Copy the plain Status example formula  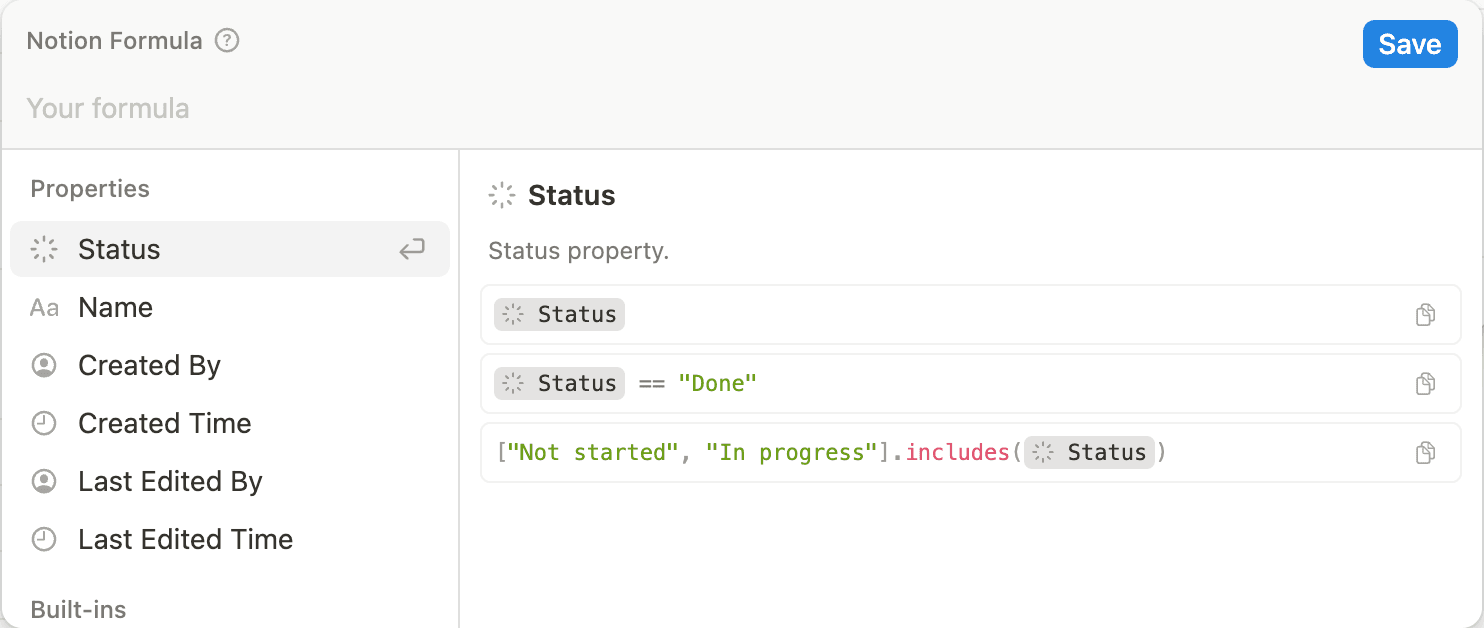click(1425, 315)
